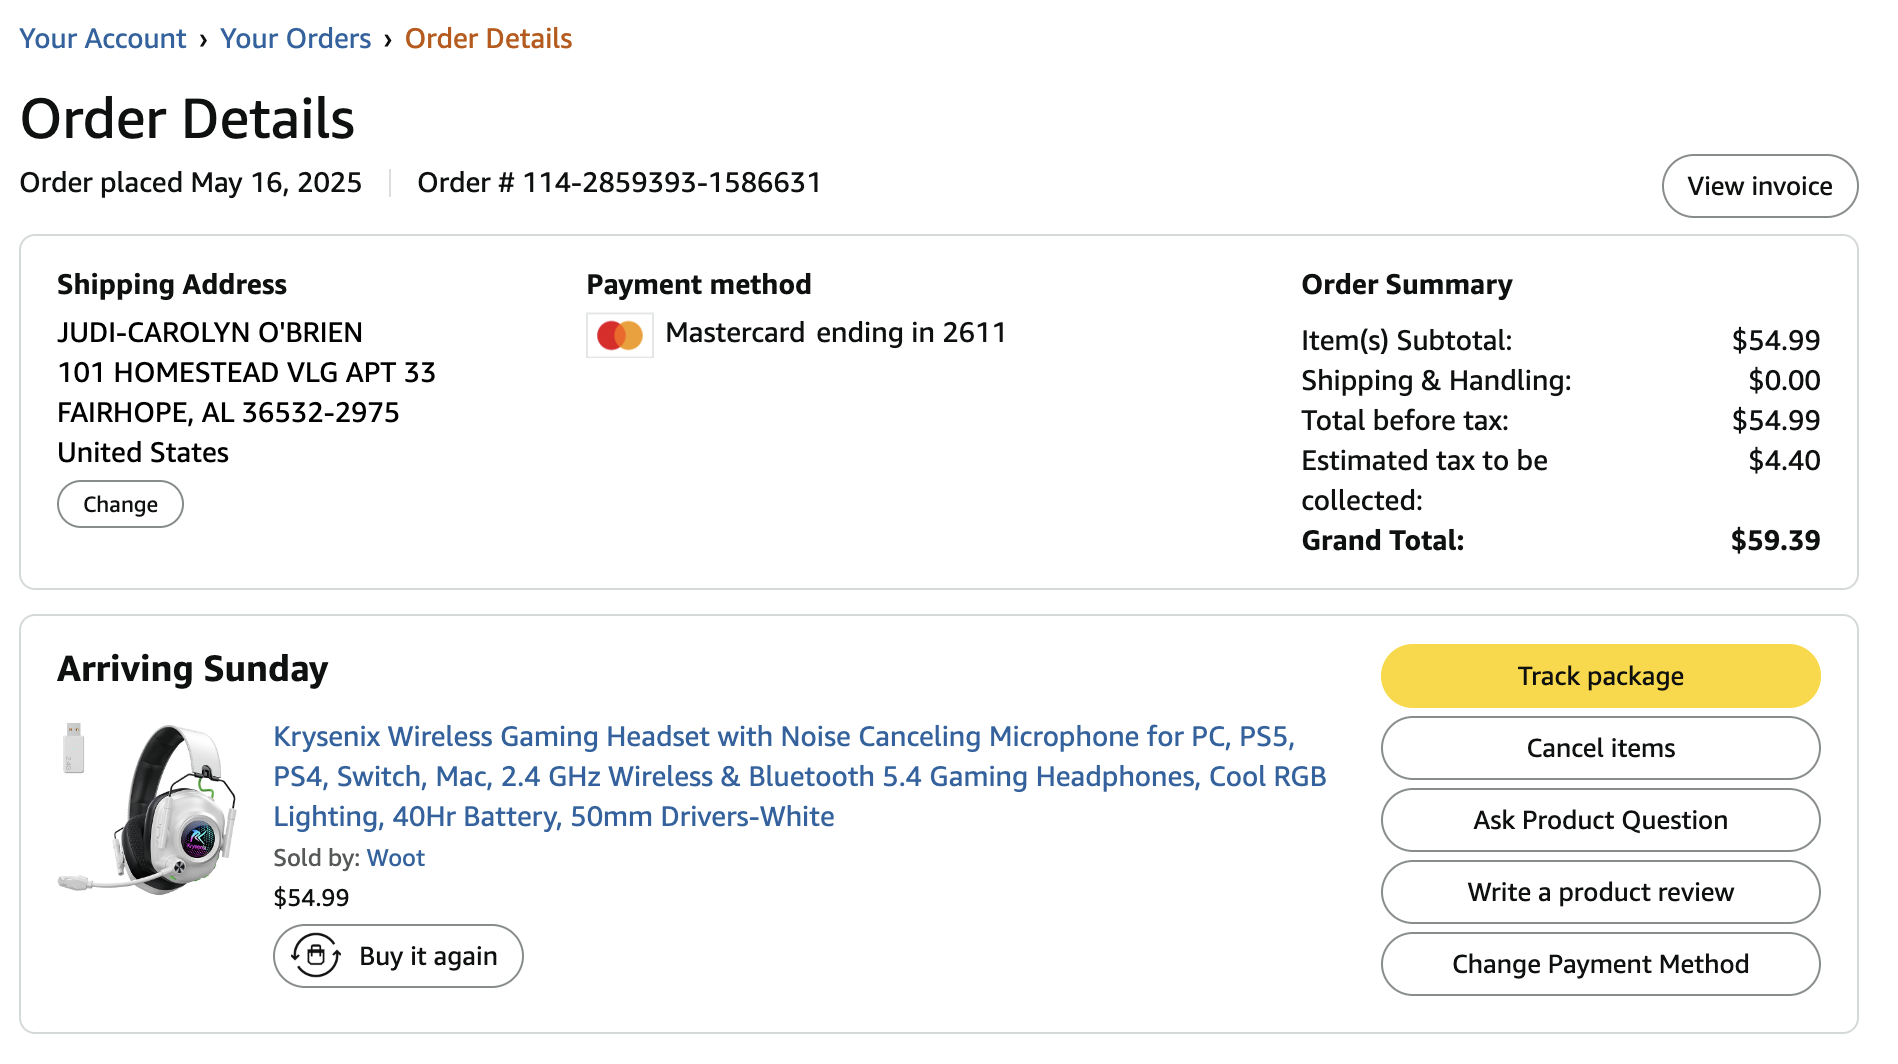Open Your Orders breadcrumb link

(296, 39)
